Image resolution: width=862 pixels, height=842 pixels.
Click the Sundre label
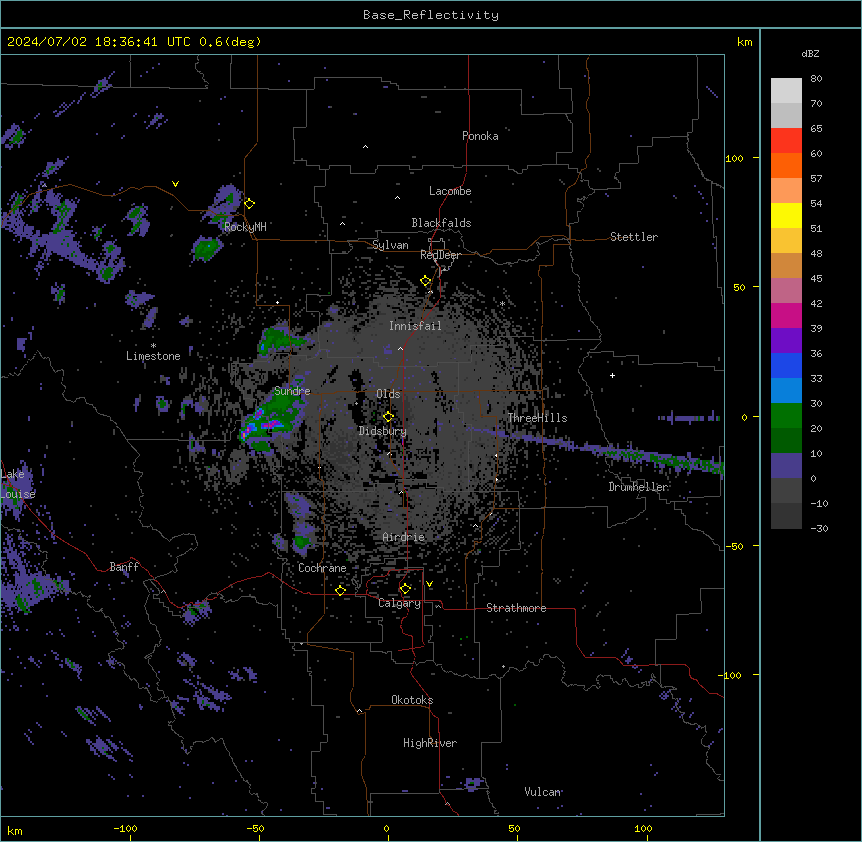tap(292, 391)
